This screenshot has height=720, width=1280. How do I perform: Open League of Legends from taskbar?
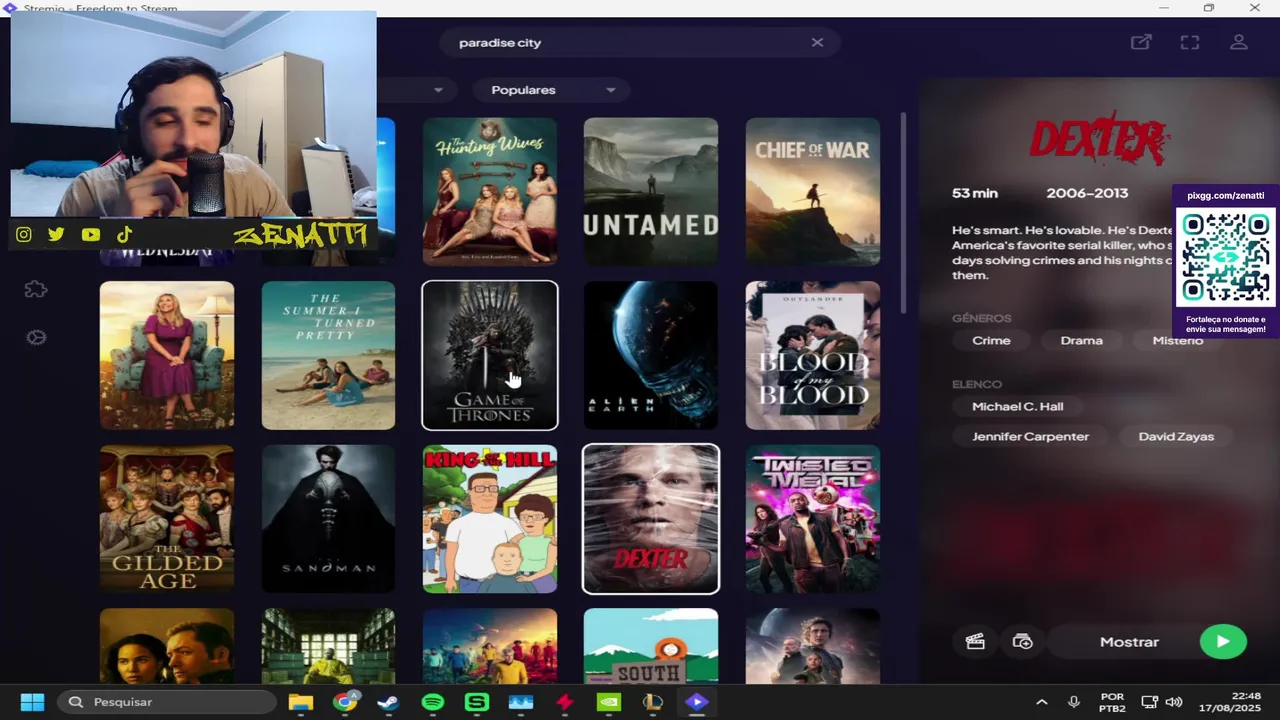tap(652, 702)
